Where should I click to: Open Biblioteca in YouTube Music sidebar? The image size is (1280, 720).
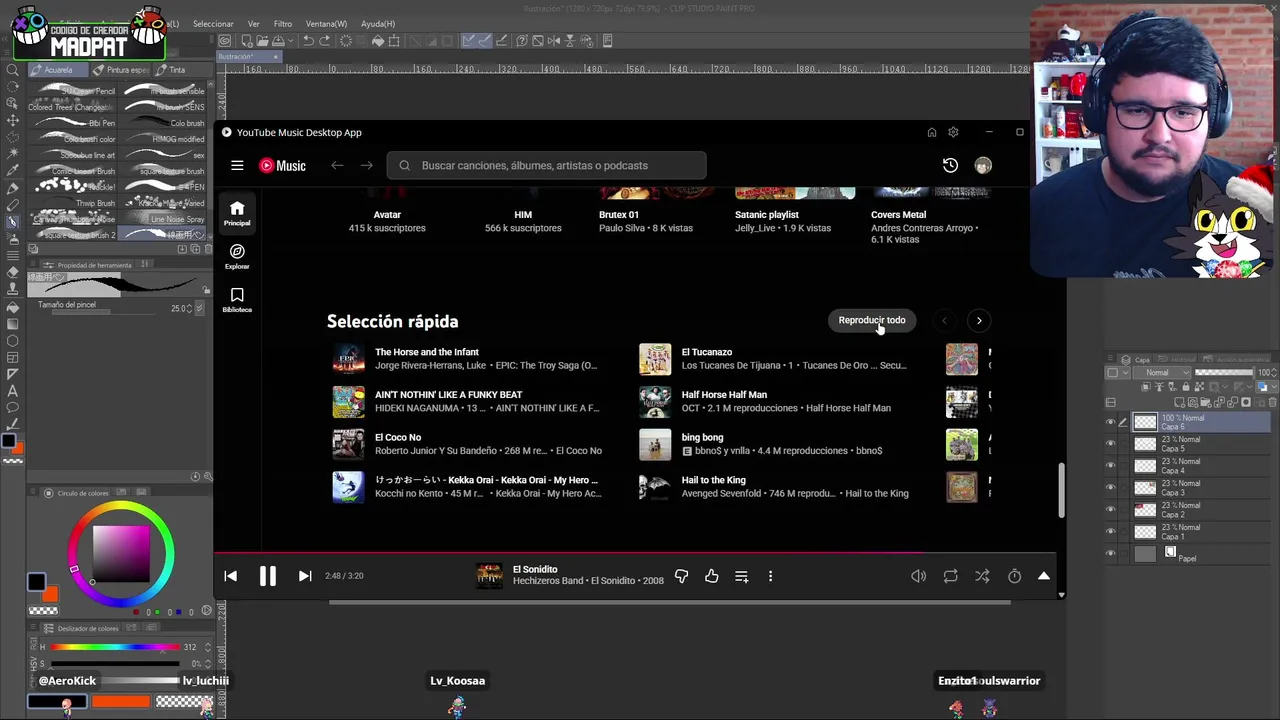pyautogui.click(x=237, y=300)
